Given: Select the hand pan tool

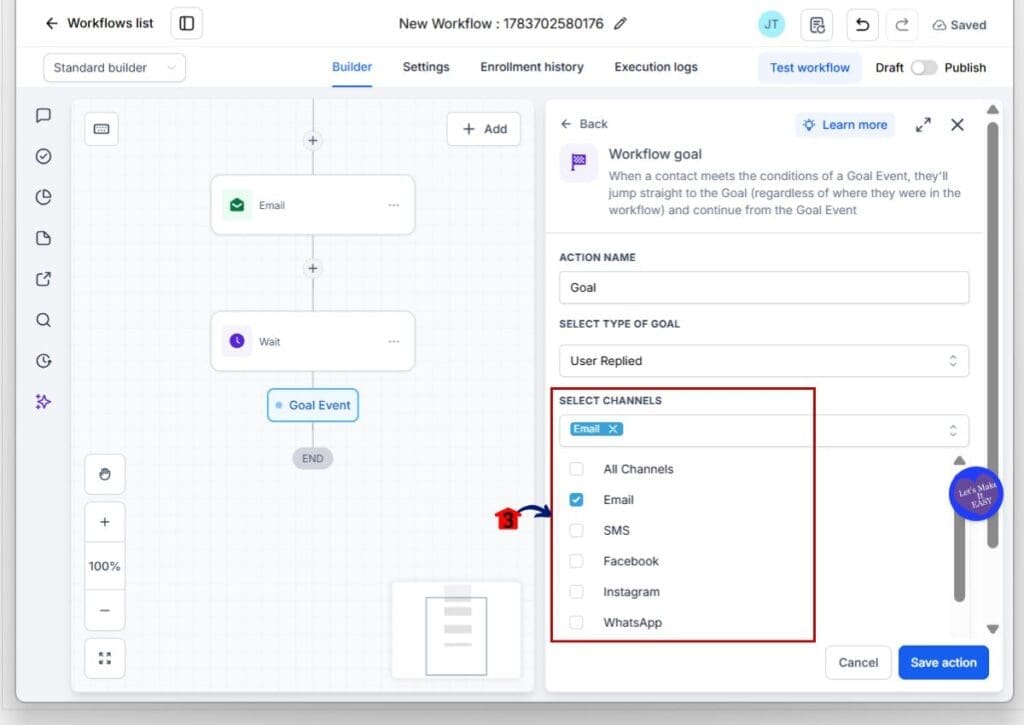Looking at the screenshot, I should tap(104, 474).
